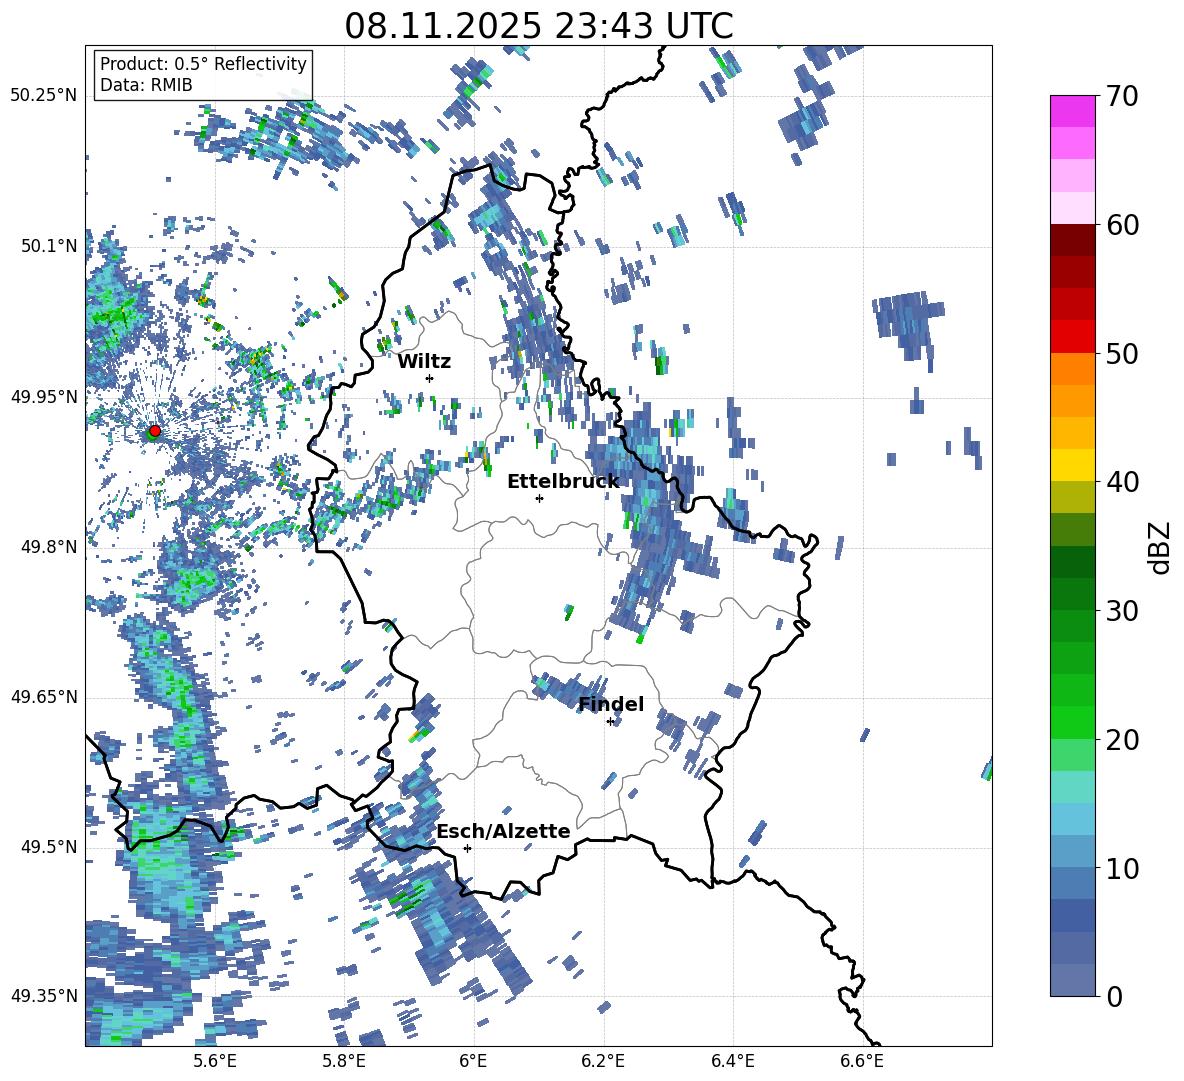Screen dimensions: 1184x1081
Task: Click the 49.95°N latitude label
Action: [x=44, y=397]
